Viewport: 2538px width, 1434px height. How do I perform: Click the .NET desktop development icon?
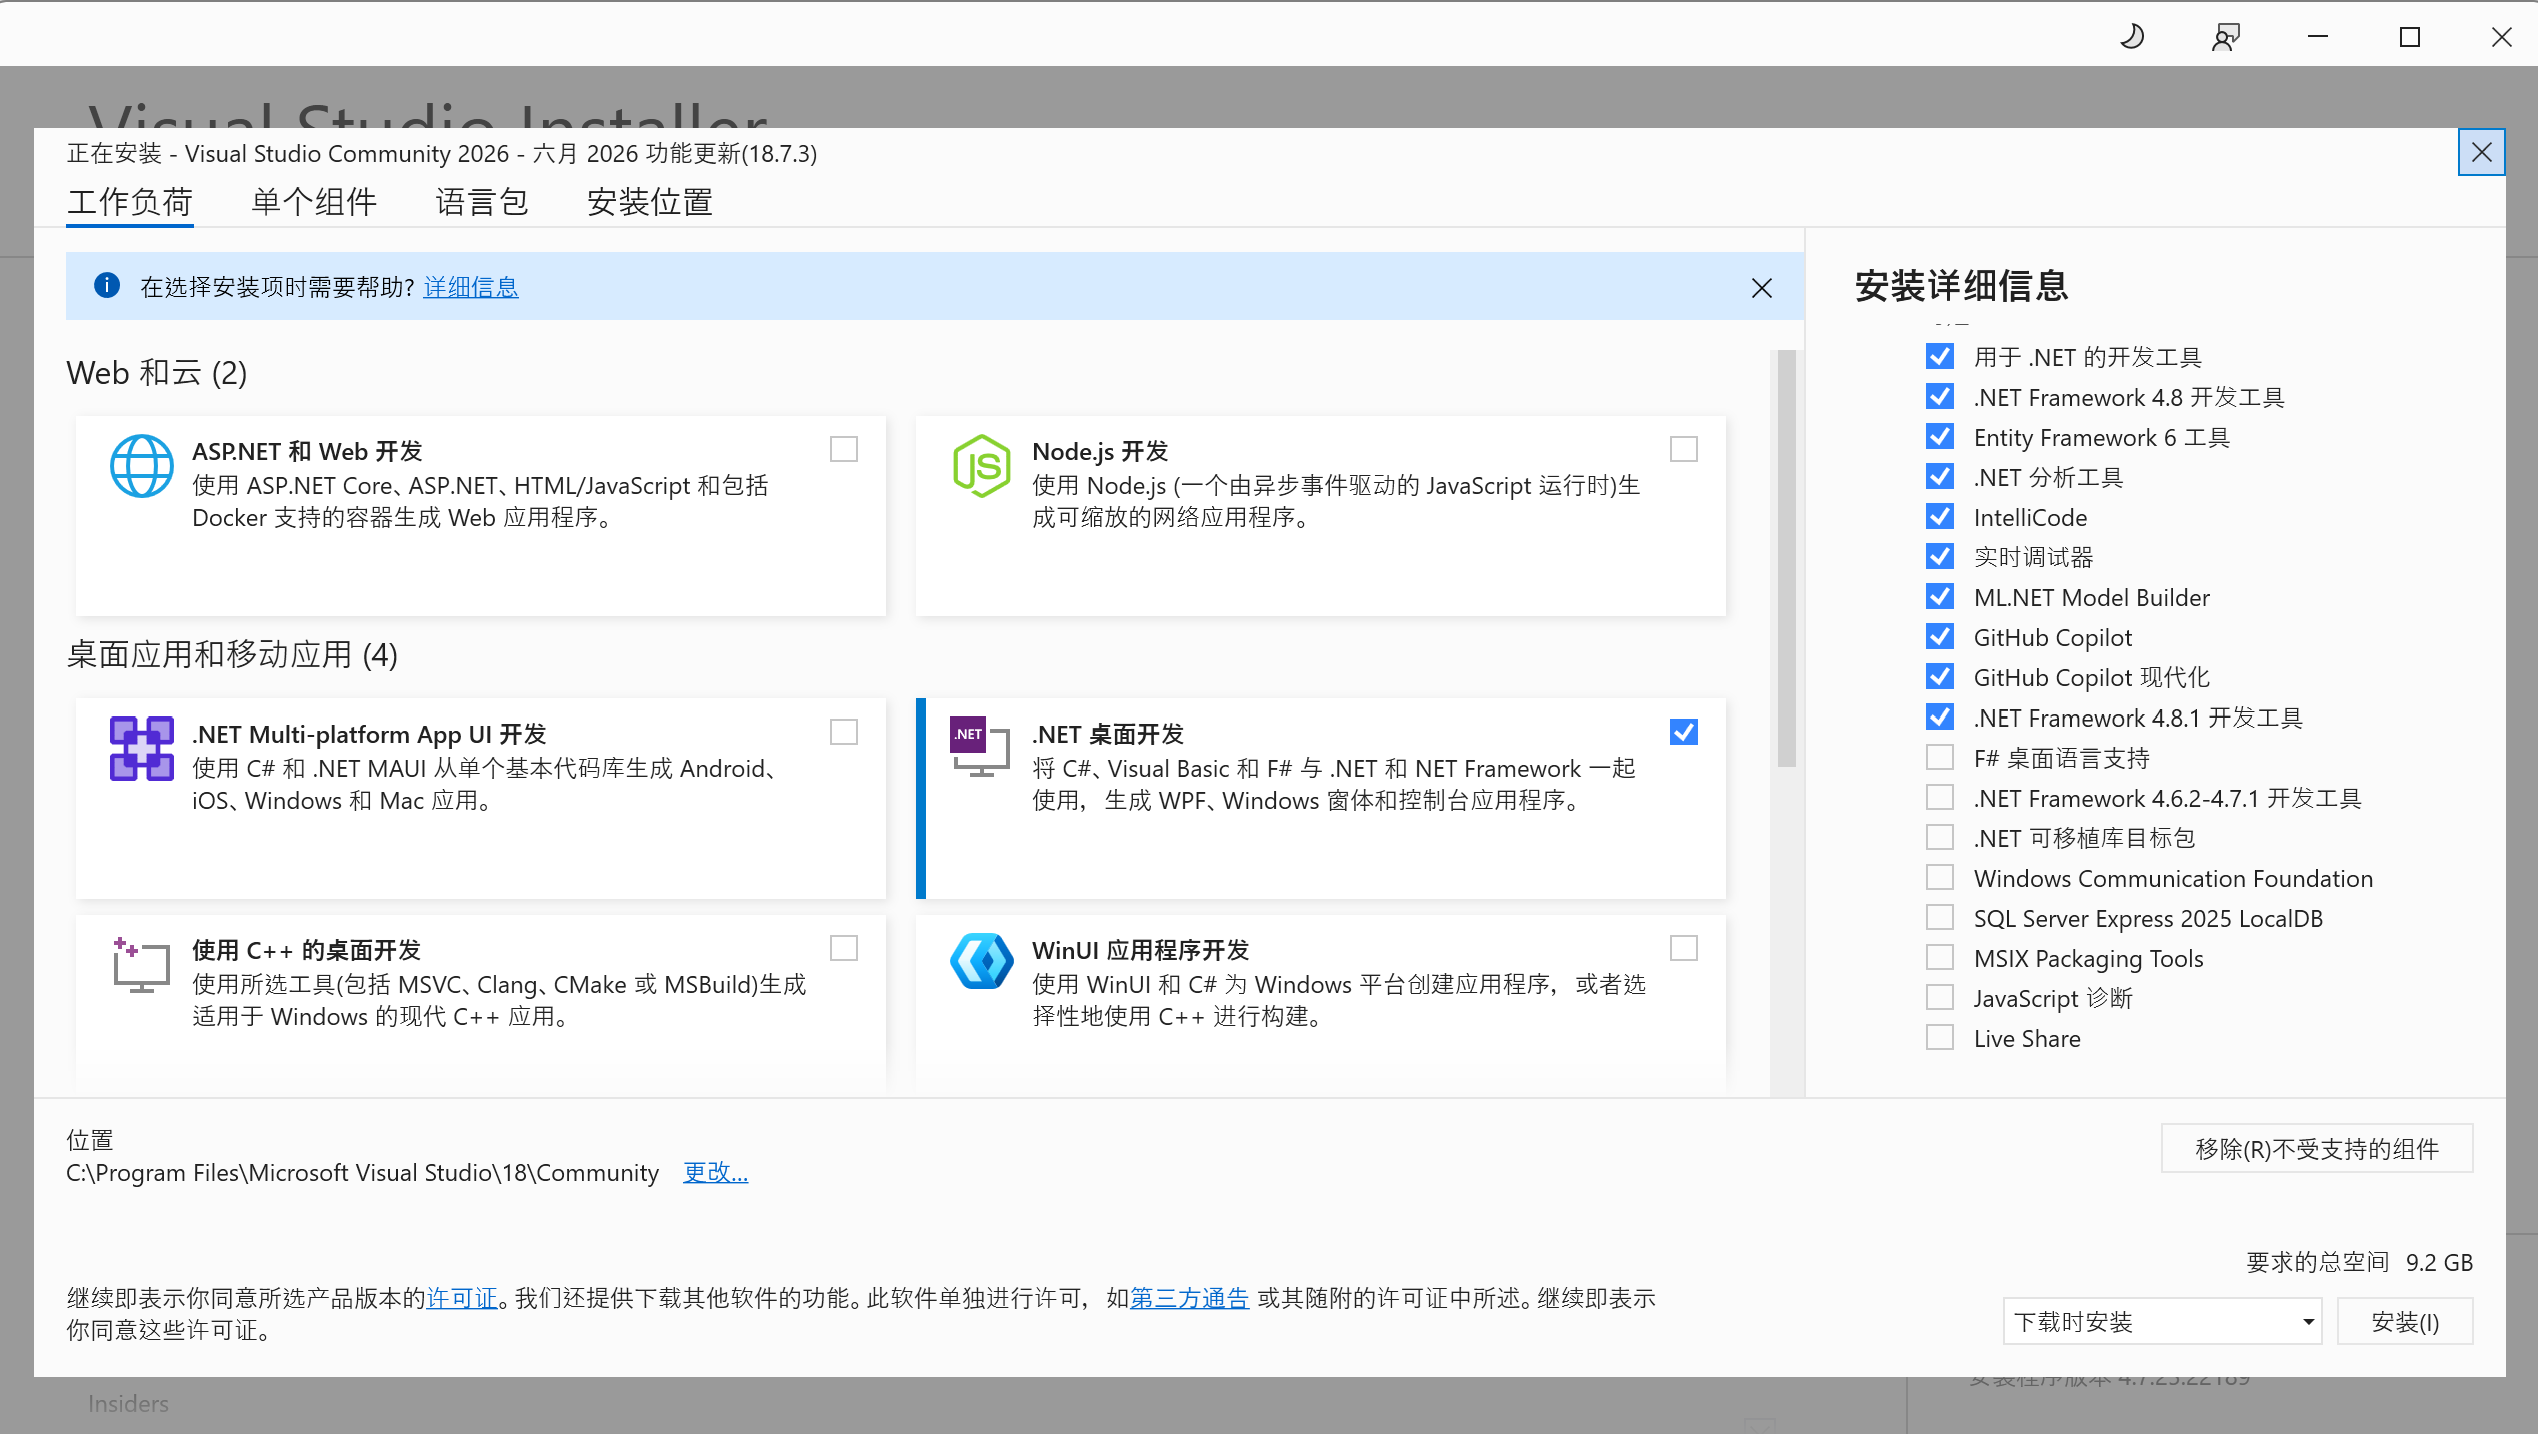point(980,746)
